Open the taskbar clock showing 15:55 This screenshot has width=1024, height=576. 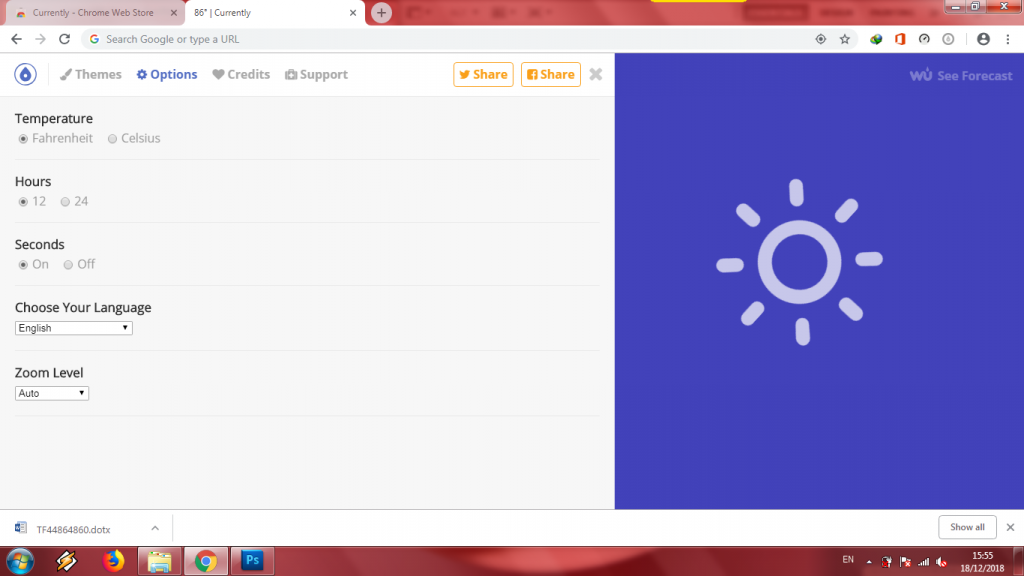(x=982, y=562)
